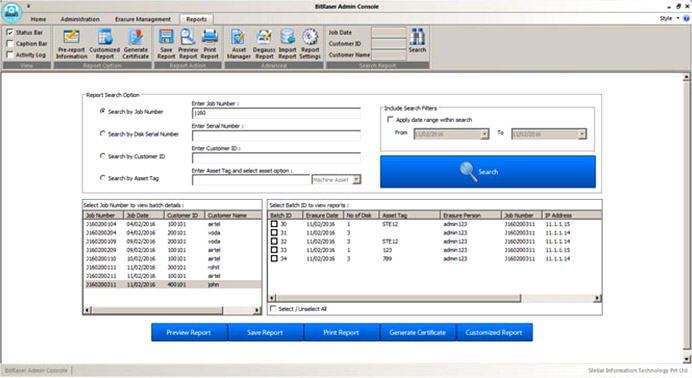Click the Enter Asset Tag field

pyautogui.click(x=251, y=180)
